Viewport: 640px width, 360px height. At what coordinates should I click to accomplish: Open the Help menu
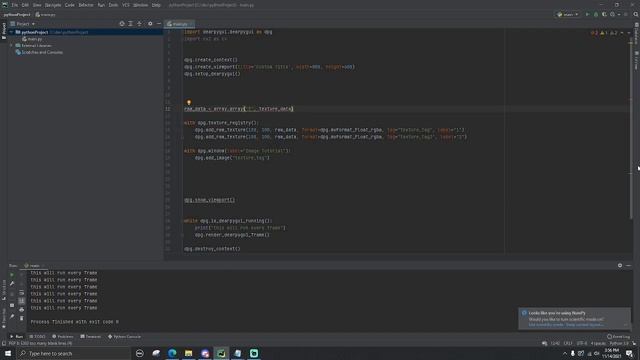coord(156,5)
